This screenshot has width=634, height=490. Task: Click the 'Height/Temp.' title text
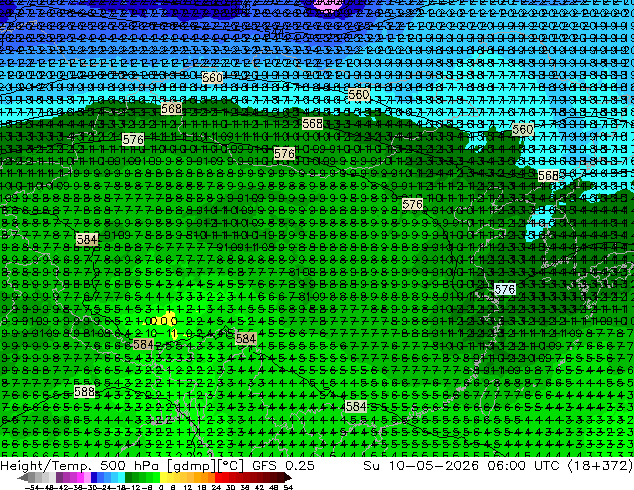coord(47,465)
